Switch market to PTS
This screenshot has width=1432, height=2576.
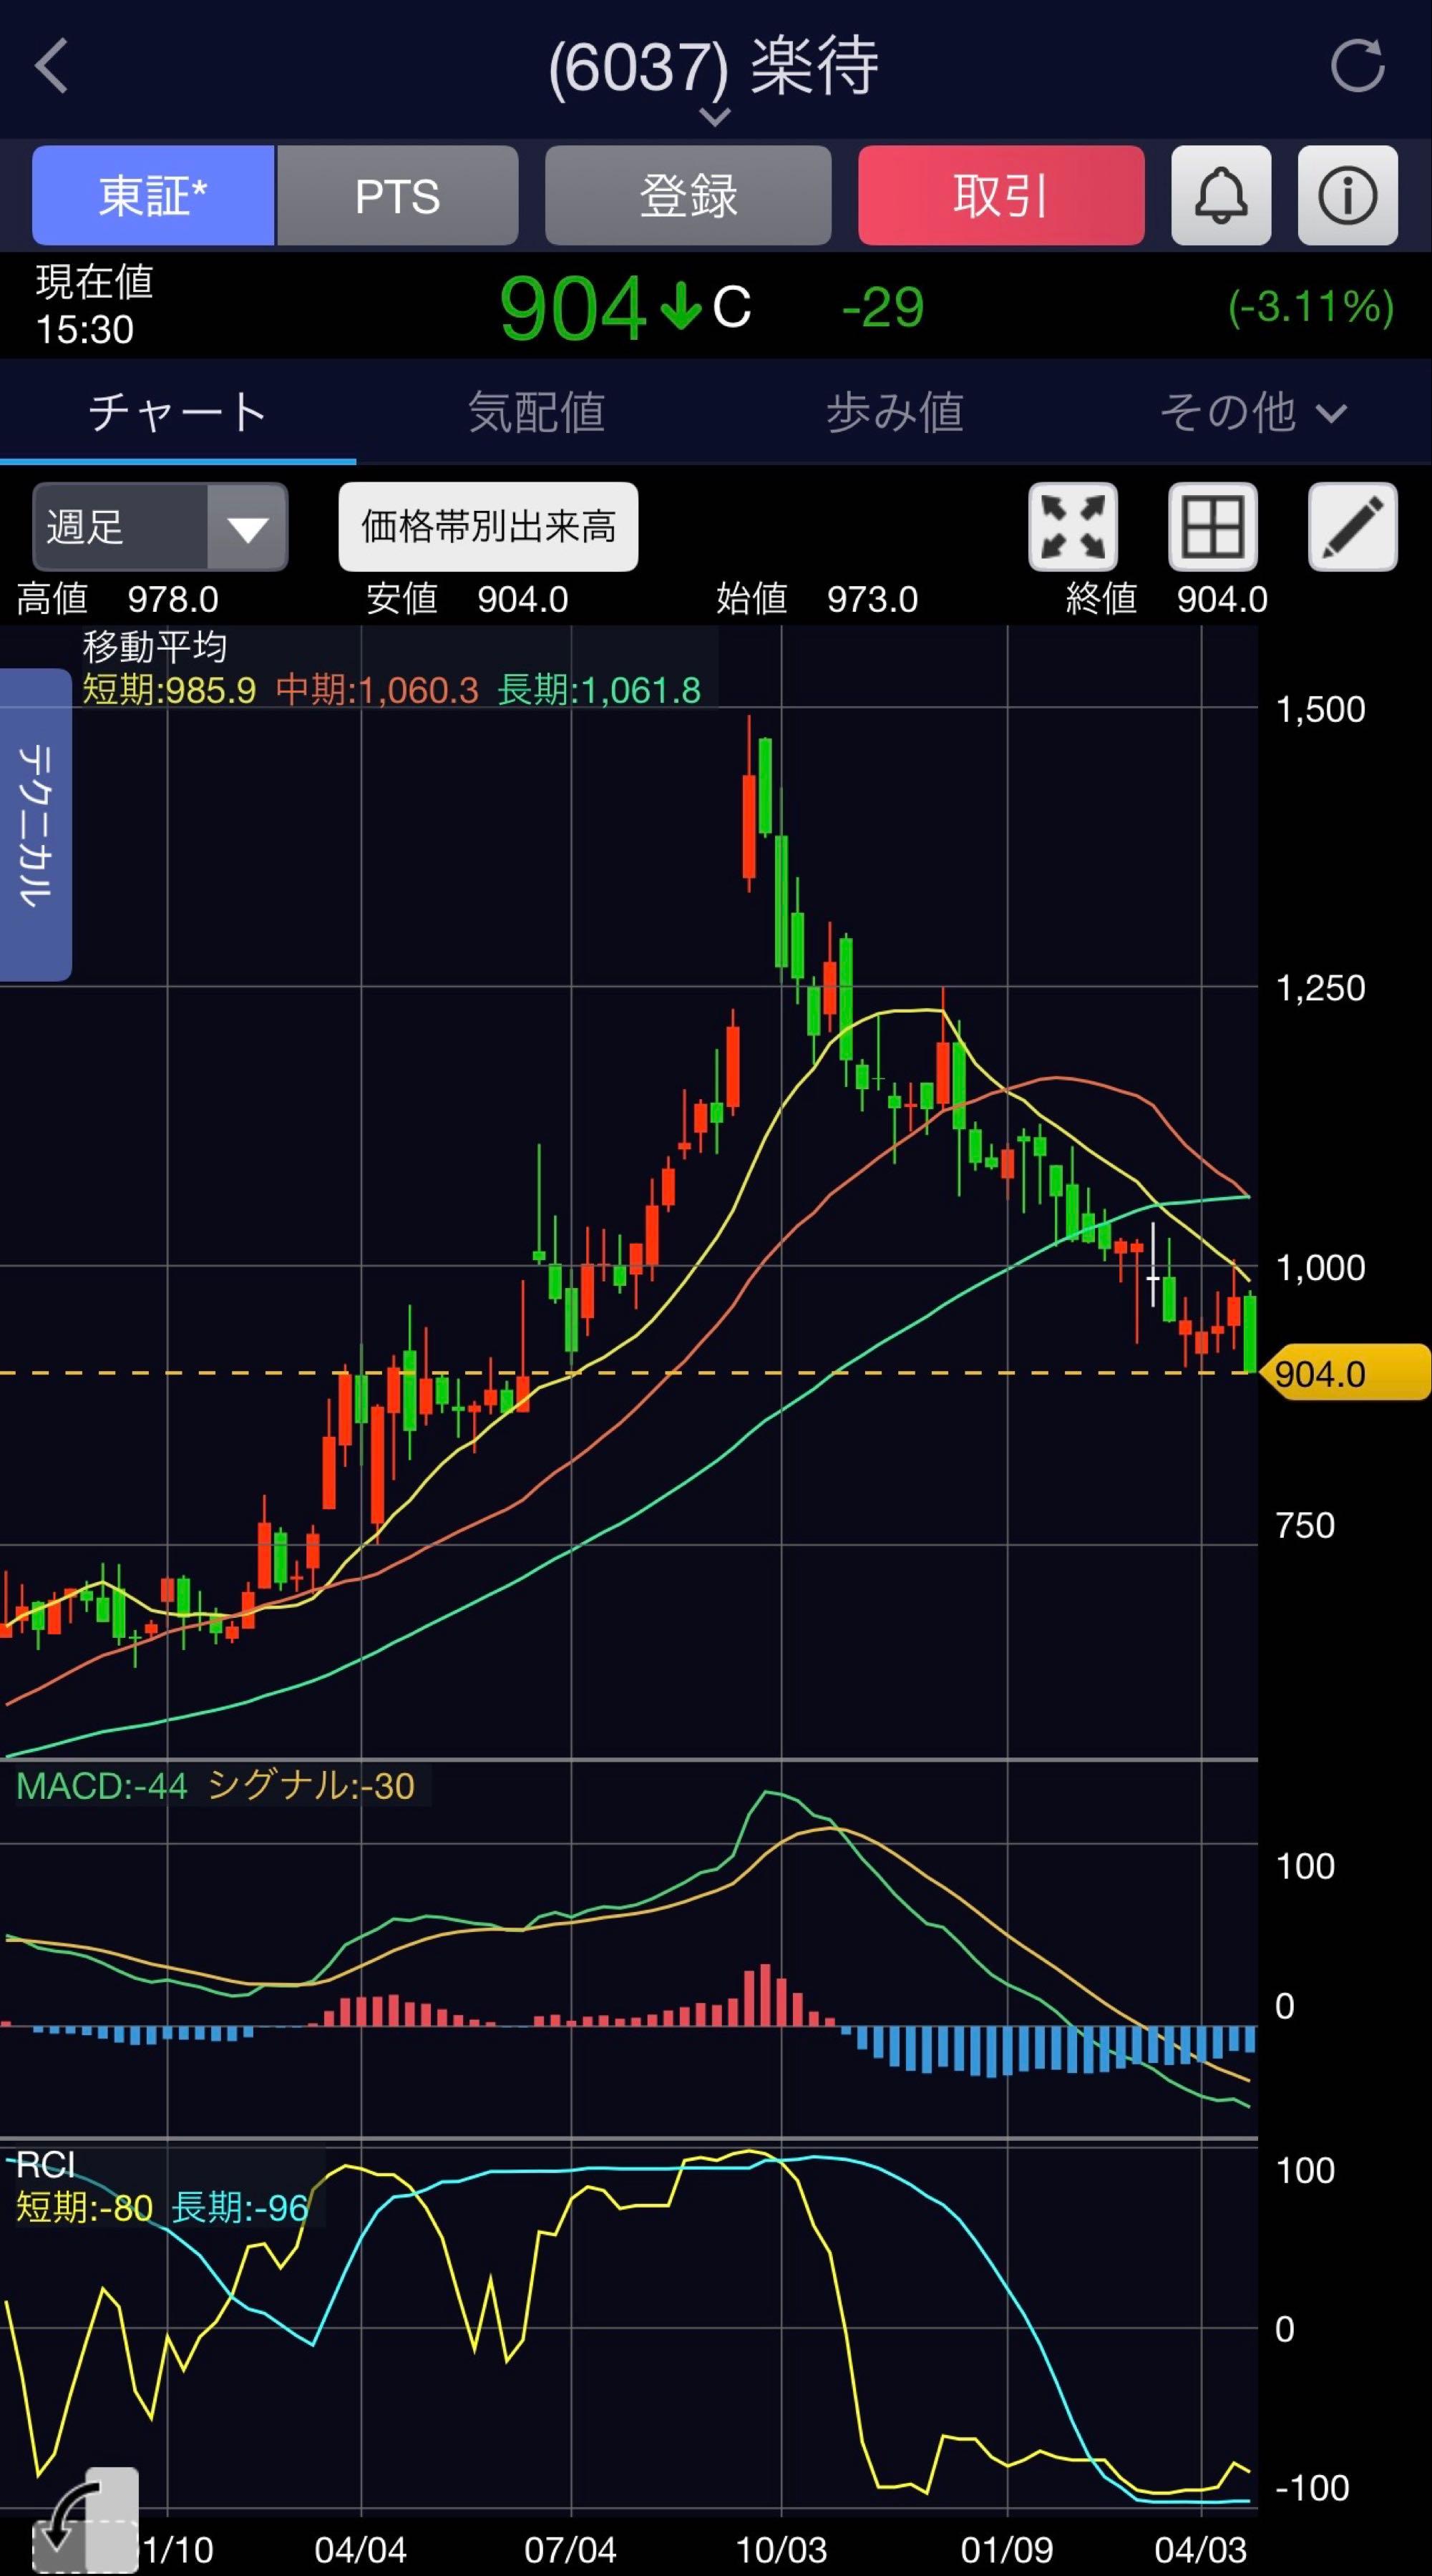pos(397,195)
